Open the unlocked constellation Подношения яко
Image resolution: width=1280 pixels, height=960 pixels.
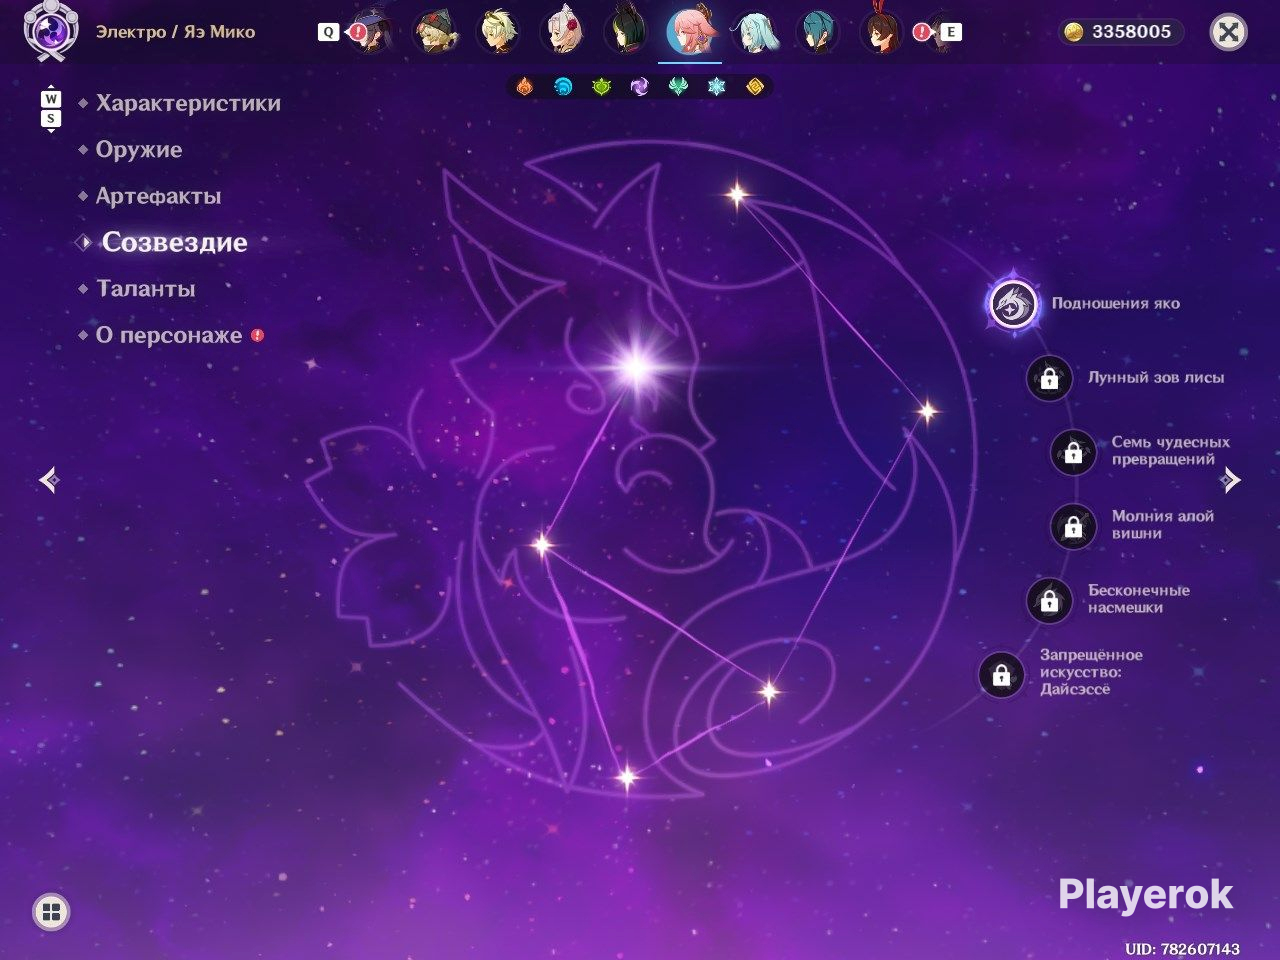1014,303
